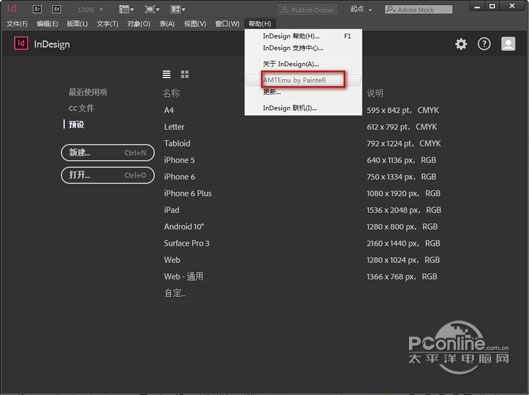This screenshot has height=395, width=529.
Task: Click 595 x 842 pt, CMYK description
Action: (x=403, y=110)
